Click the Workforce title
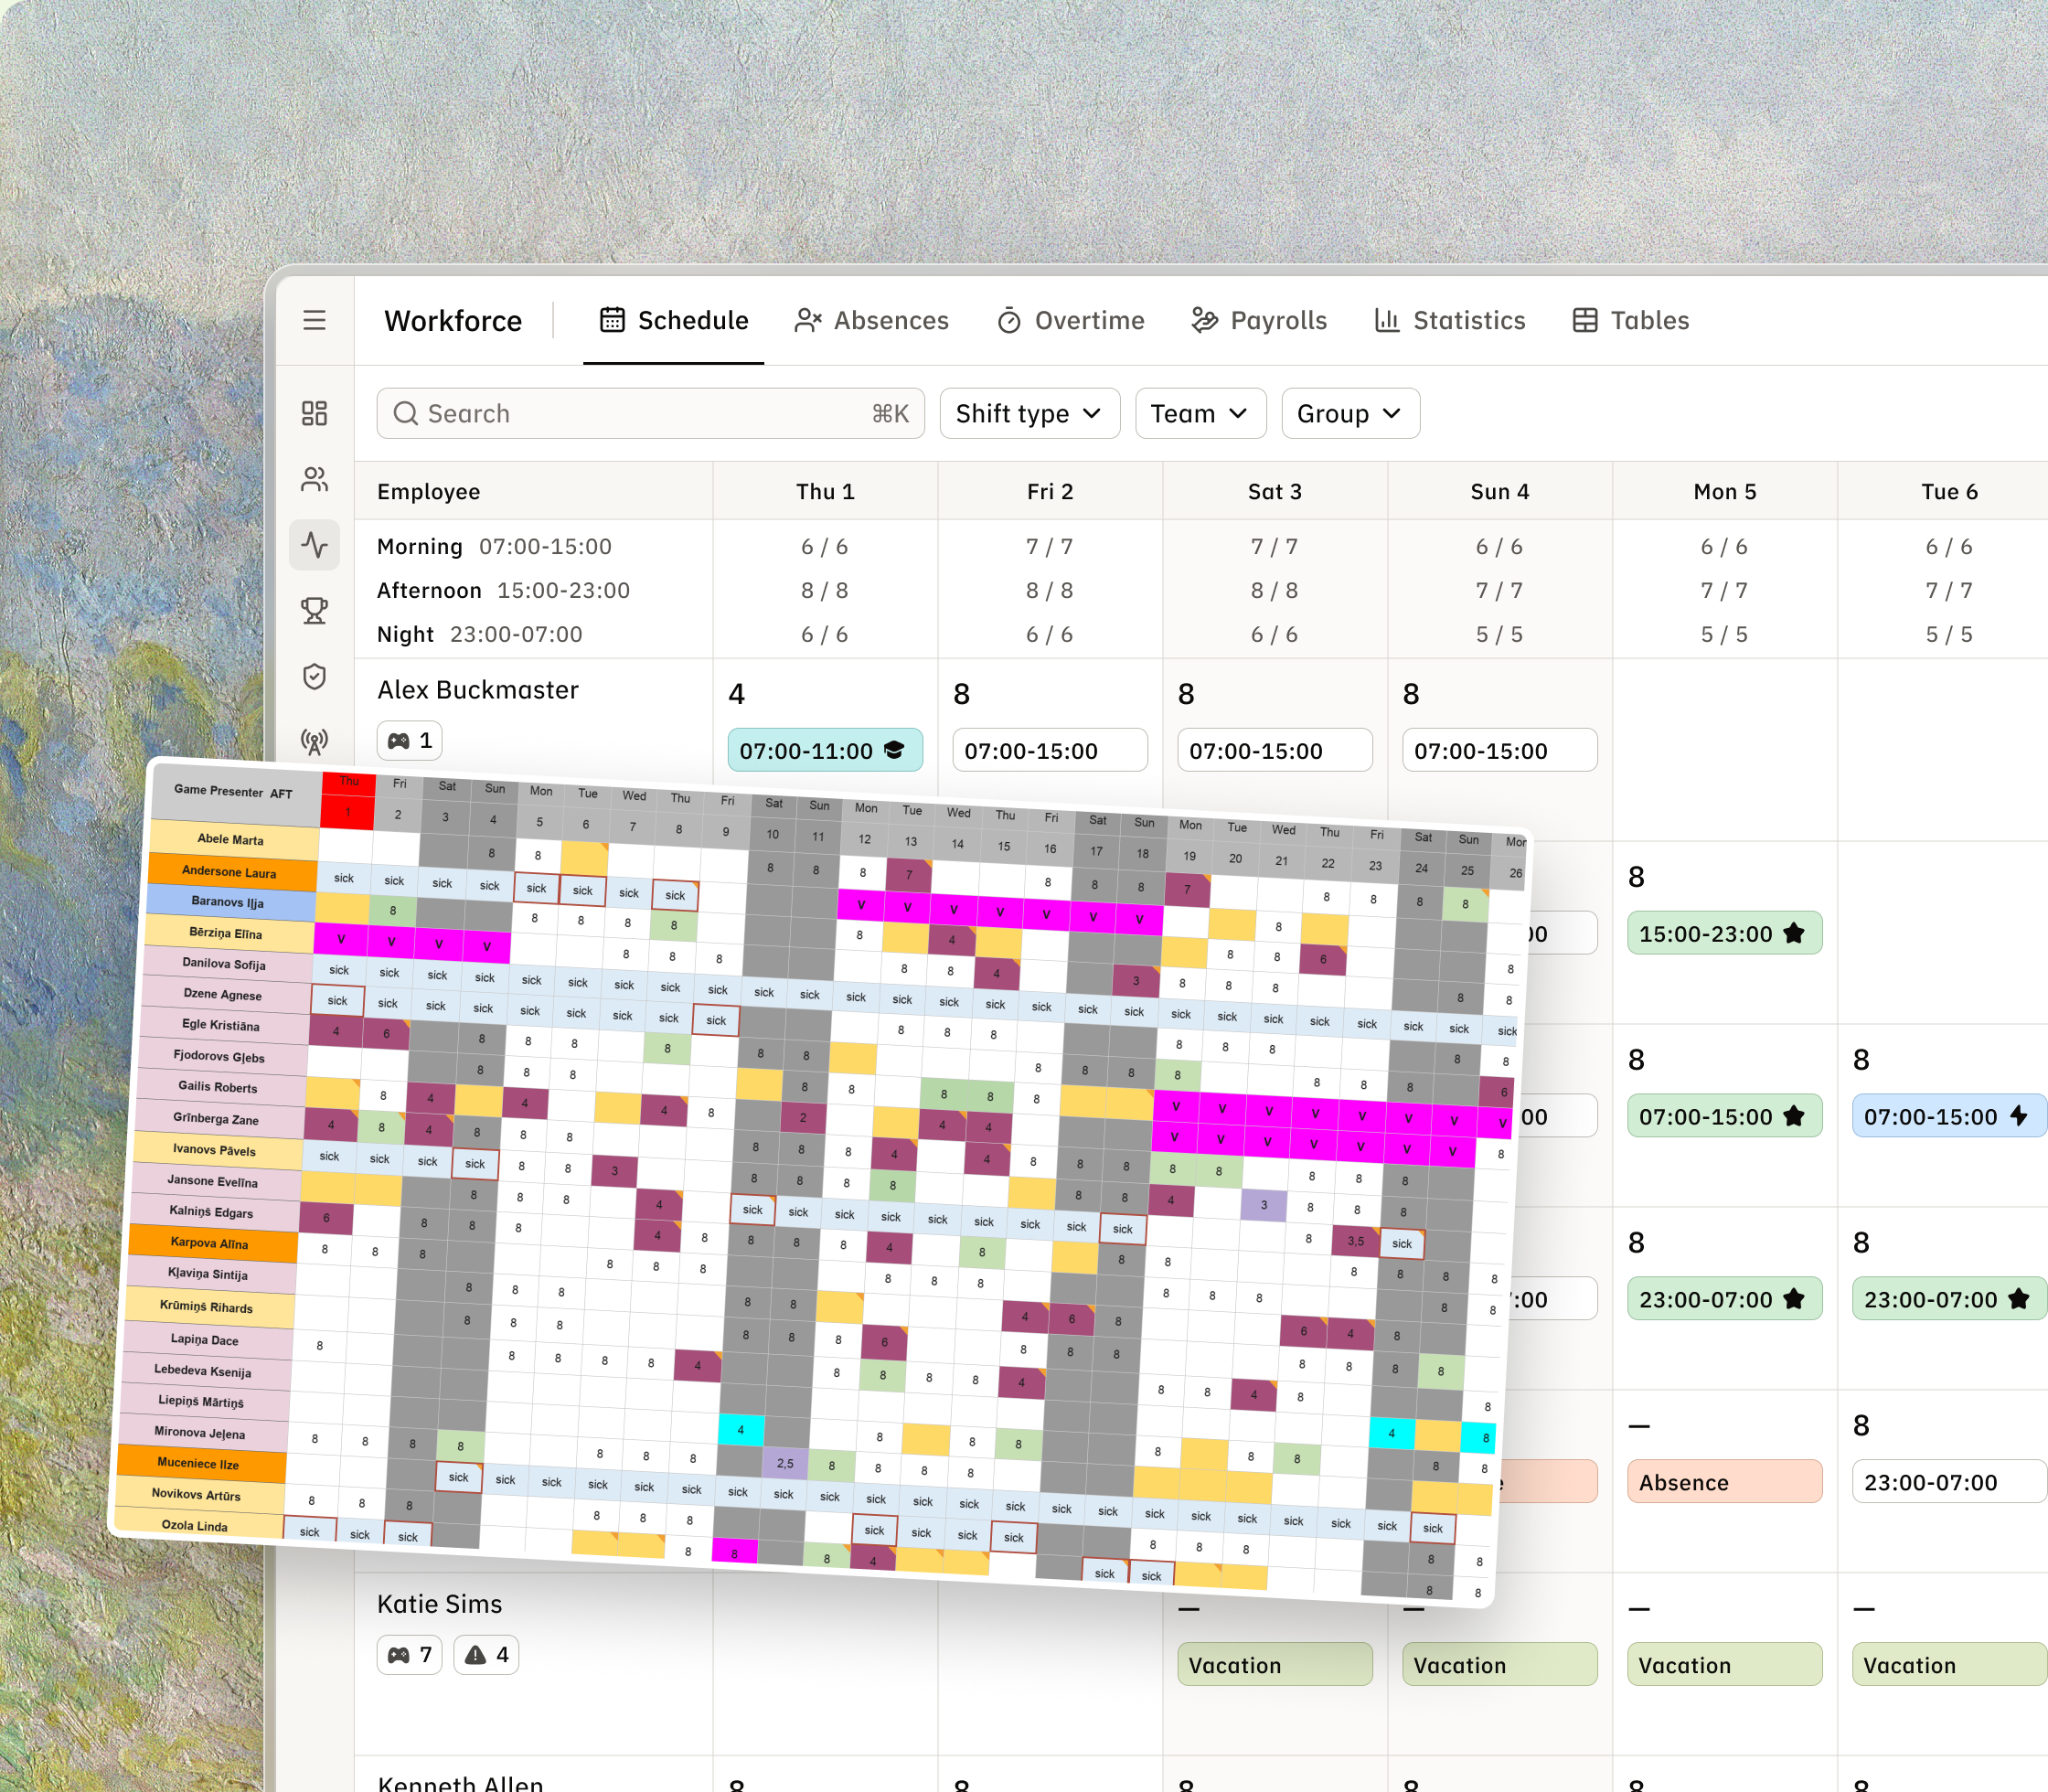This screenshot has width=2048, height=1792. coord(453,321)
